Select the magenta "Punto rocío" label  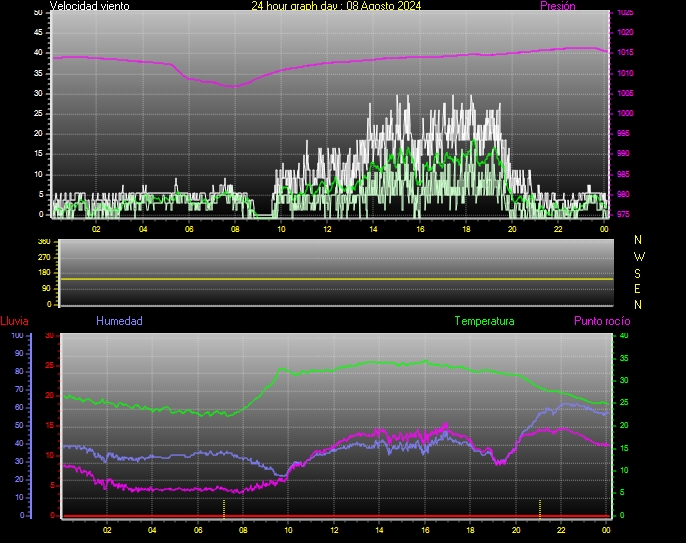click(602, 321)
